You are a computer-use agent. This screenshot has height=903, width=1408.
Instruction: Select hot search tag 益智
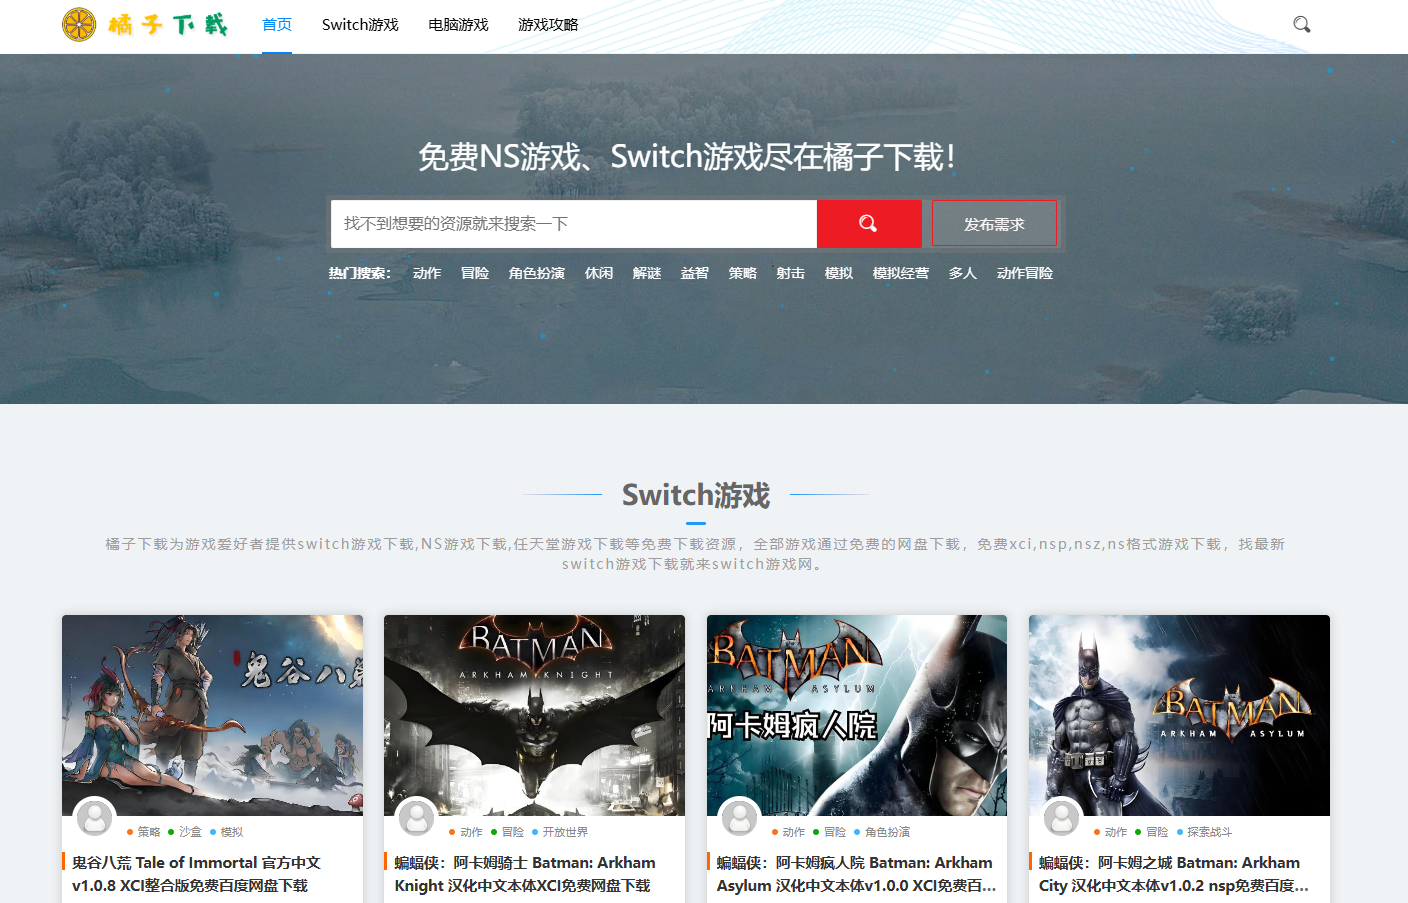tap(695, 273)
